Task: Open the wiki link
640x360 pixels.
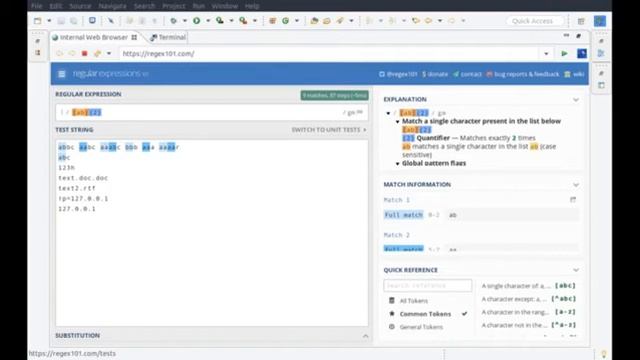Action: click(x=574, y=74)
